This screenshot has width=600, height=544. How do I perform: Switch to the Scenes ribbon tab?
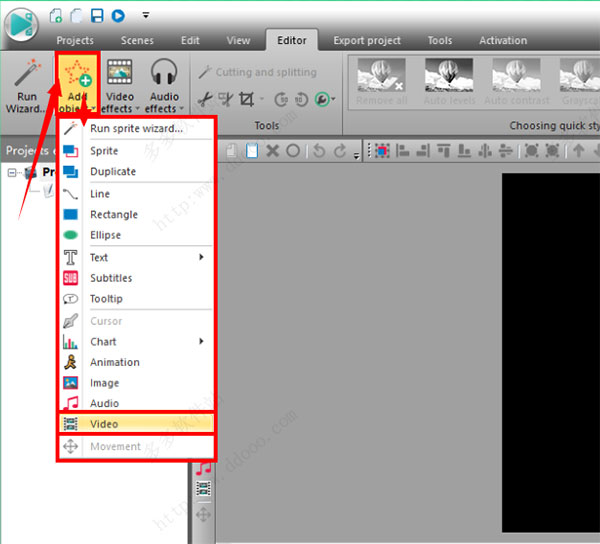point(137,40)
